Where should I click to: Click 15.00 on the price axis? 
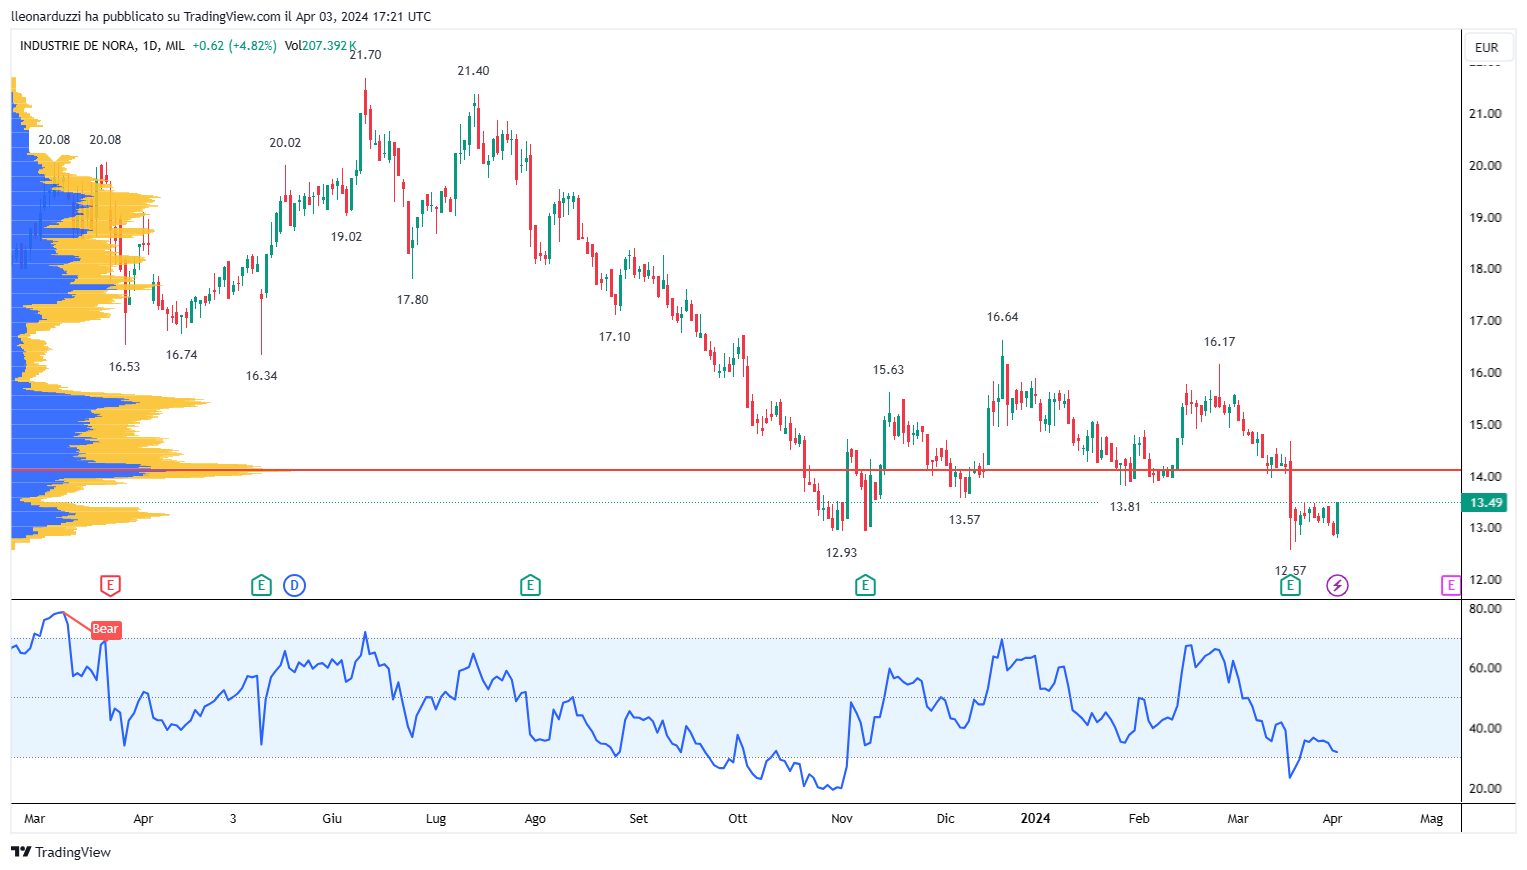[1485, 425]
